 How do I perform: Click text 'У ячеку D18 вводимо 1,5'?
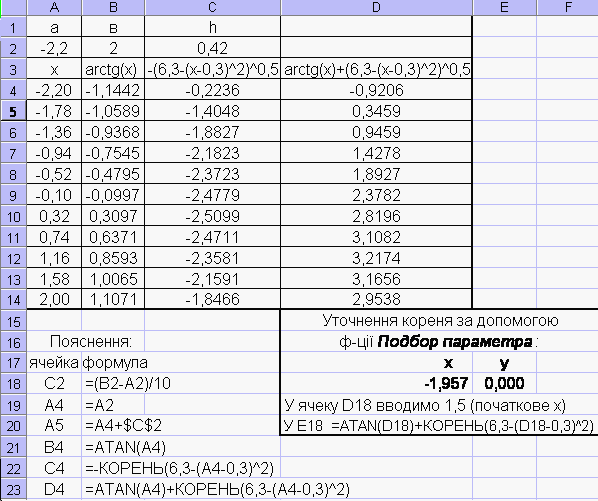[375, 405]
